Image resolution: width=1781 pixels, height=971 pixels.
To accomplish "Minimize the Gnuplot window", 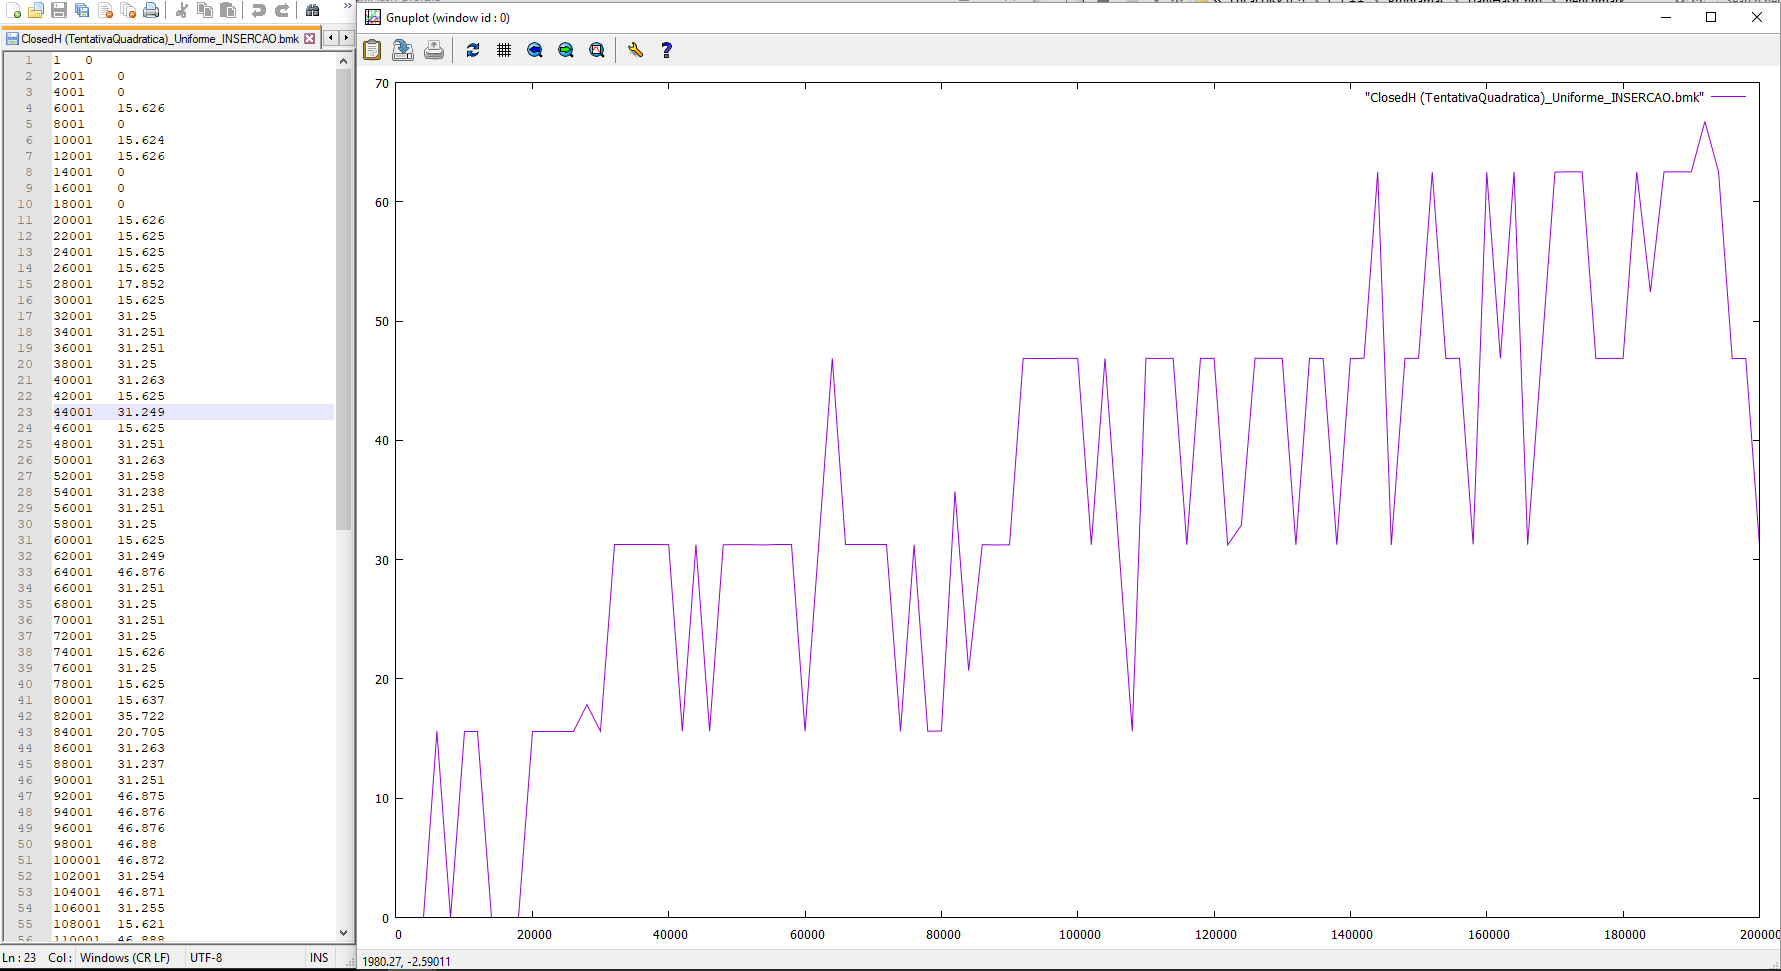I will pyautogui.click(x=1666, y=17).
